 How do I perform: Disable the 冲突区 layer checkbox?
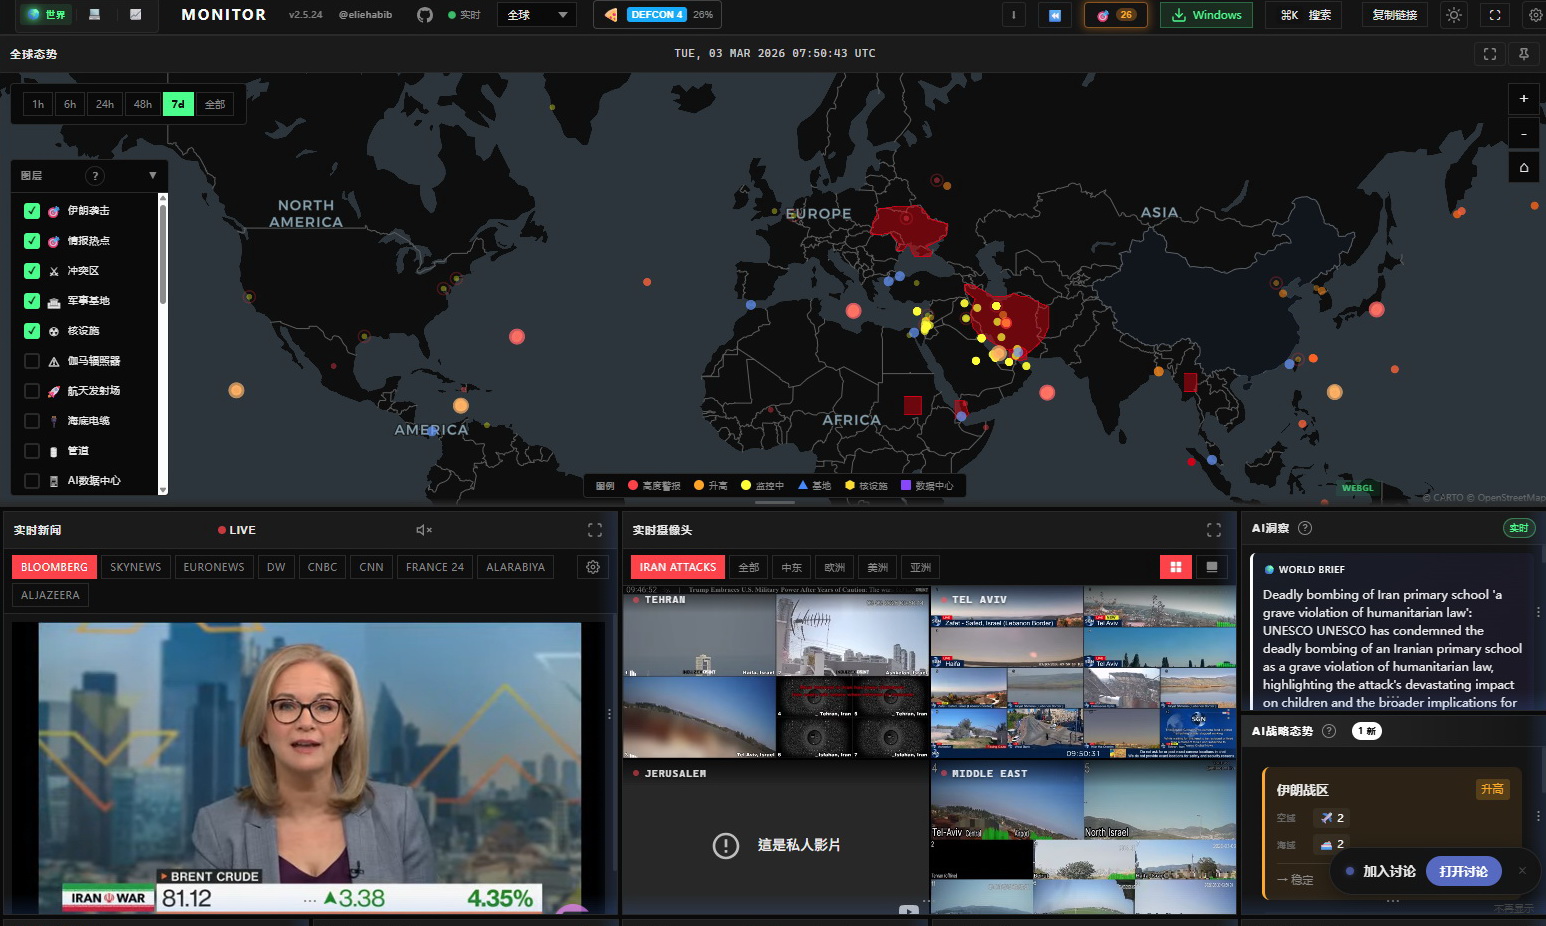[32, 271]
